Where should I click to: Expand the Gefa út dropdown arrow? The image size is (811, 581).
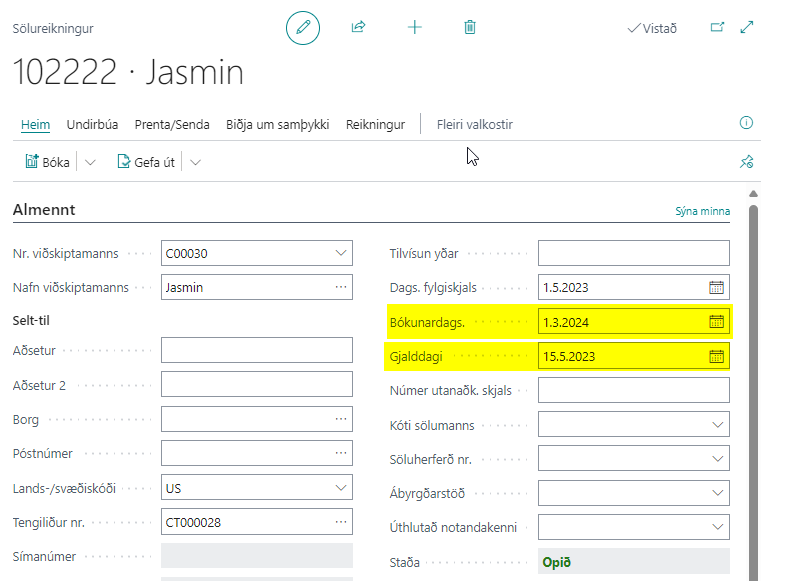coord(195,162)
